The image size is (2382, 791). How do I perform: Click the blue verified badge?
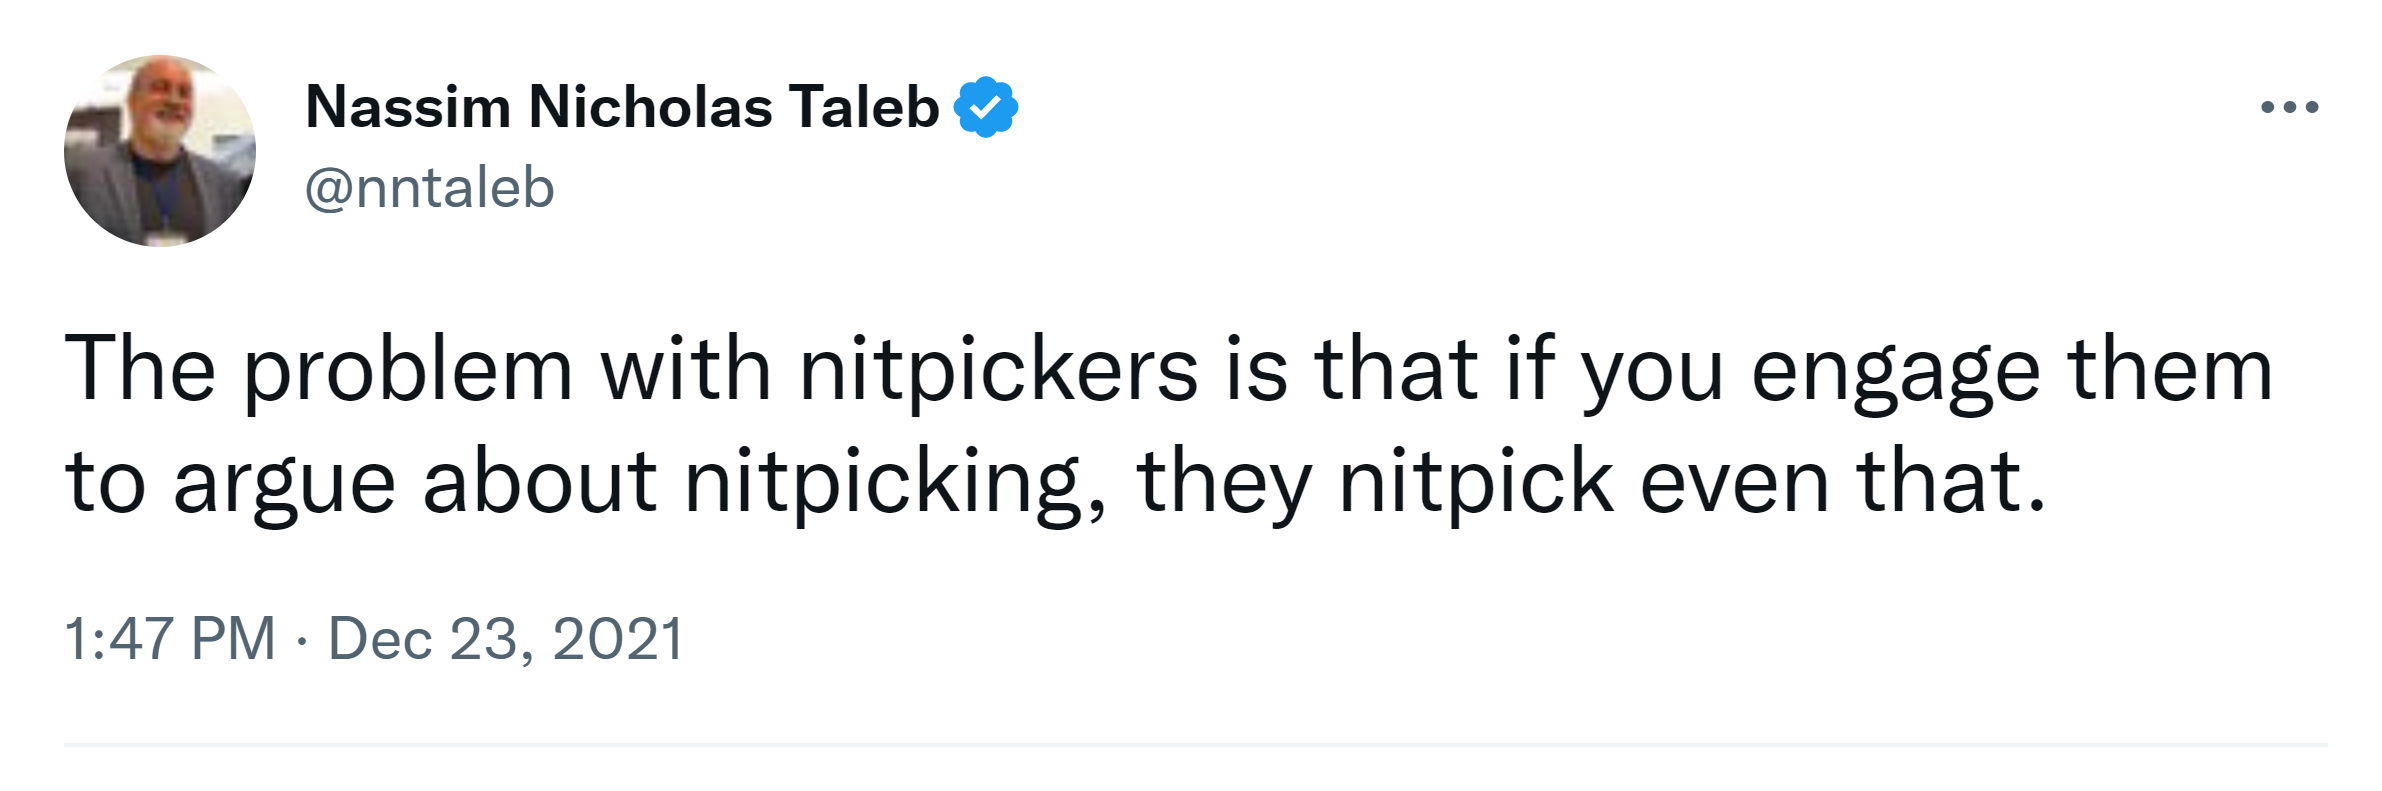point(986,107)
